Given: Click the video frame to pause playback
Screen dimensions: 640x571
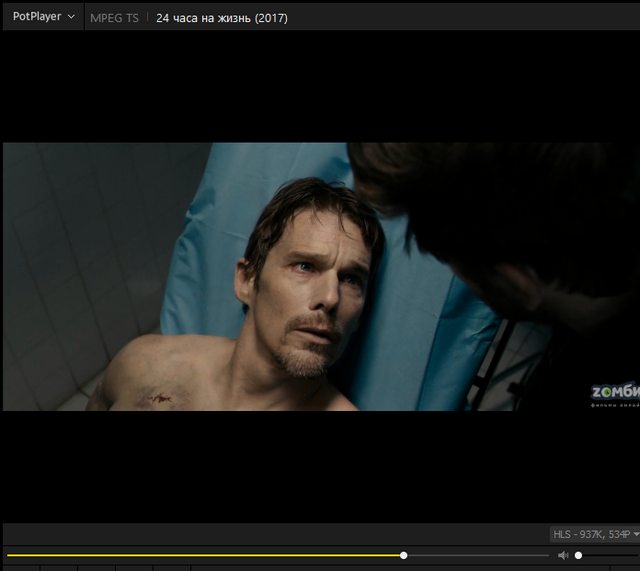Looking at the screenshot, I should [x=321, y=276].
